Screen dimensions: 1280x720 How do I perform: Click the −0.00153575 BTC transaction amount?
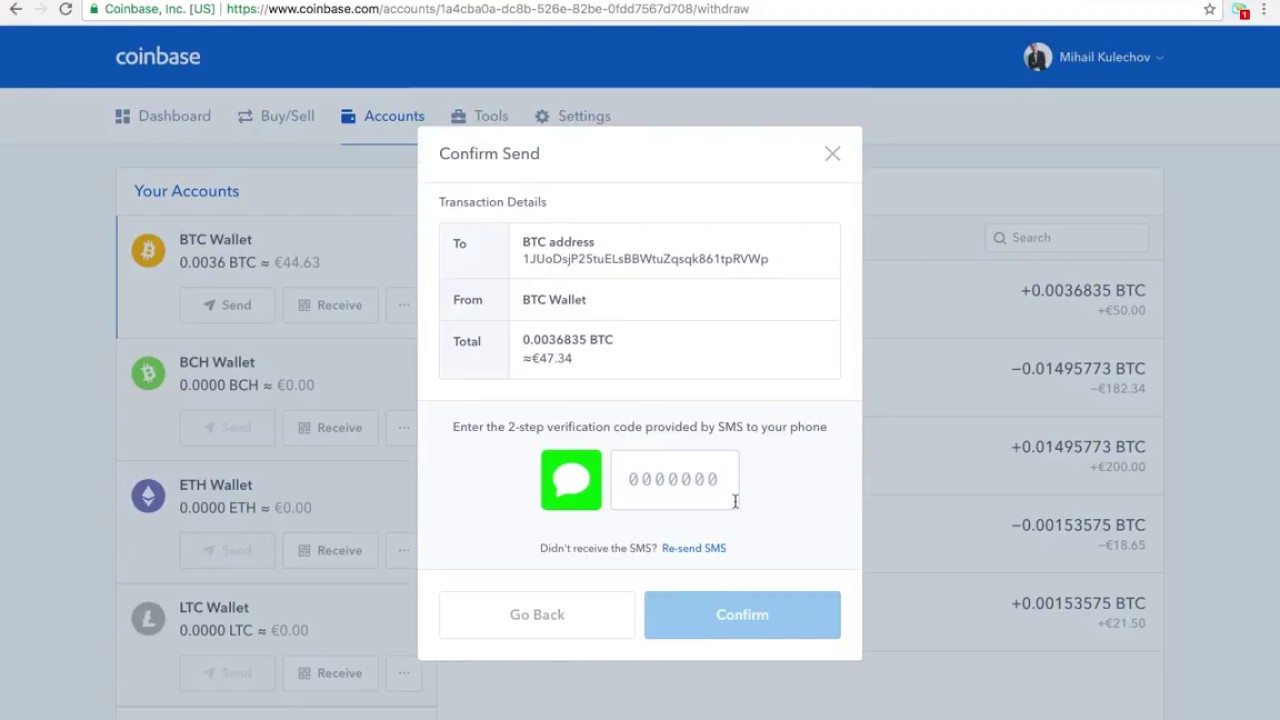1078,525
